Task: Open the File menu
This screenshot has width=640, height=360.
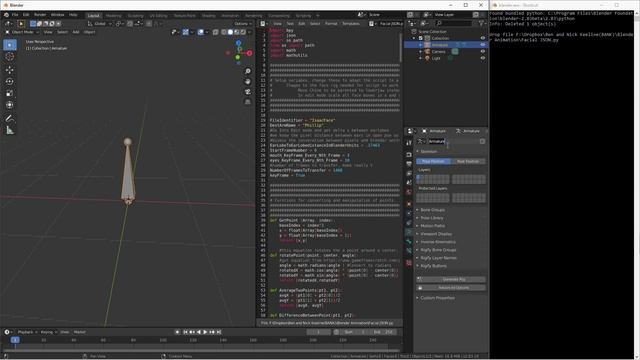Action: coord(15,15)
